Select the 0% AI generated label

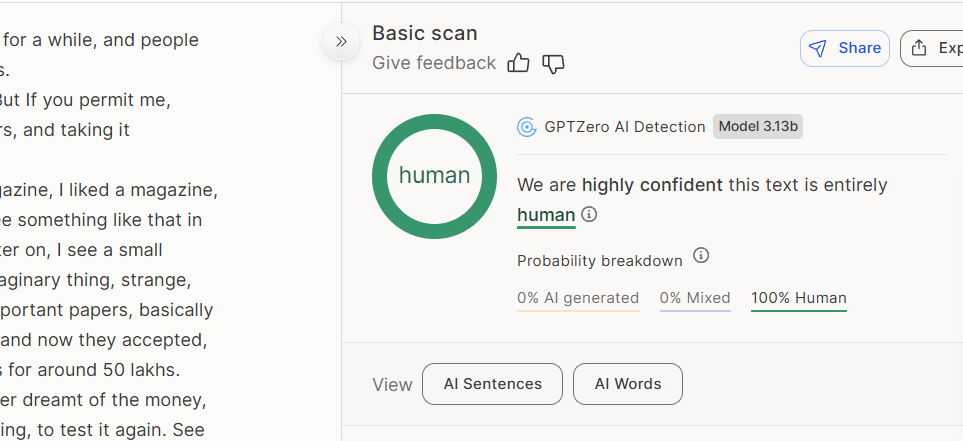coord(578,298)
